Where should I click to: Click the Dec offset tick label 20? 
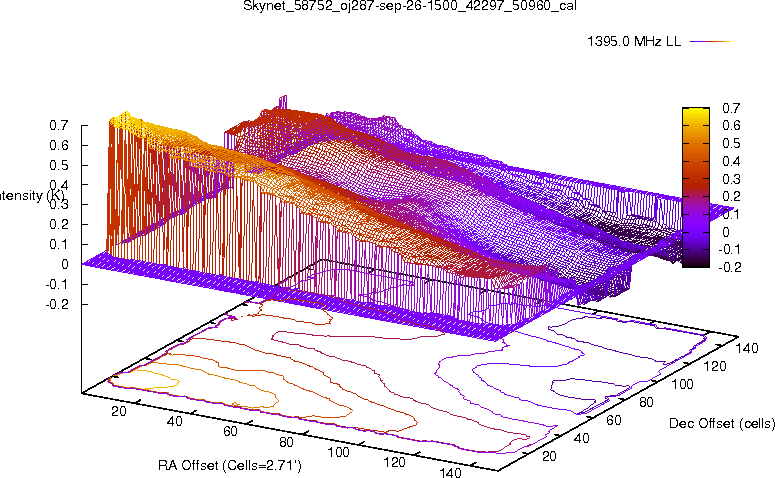pyautogui.click(x=550, y=456)
